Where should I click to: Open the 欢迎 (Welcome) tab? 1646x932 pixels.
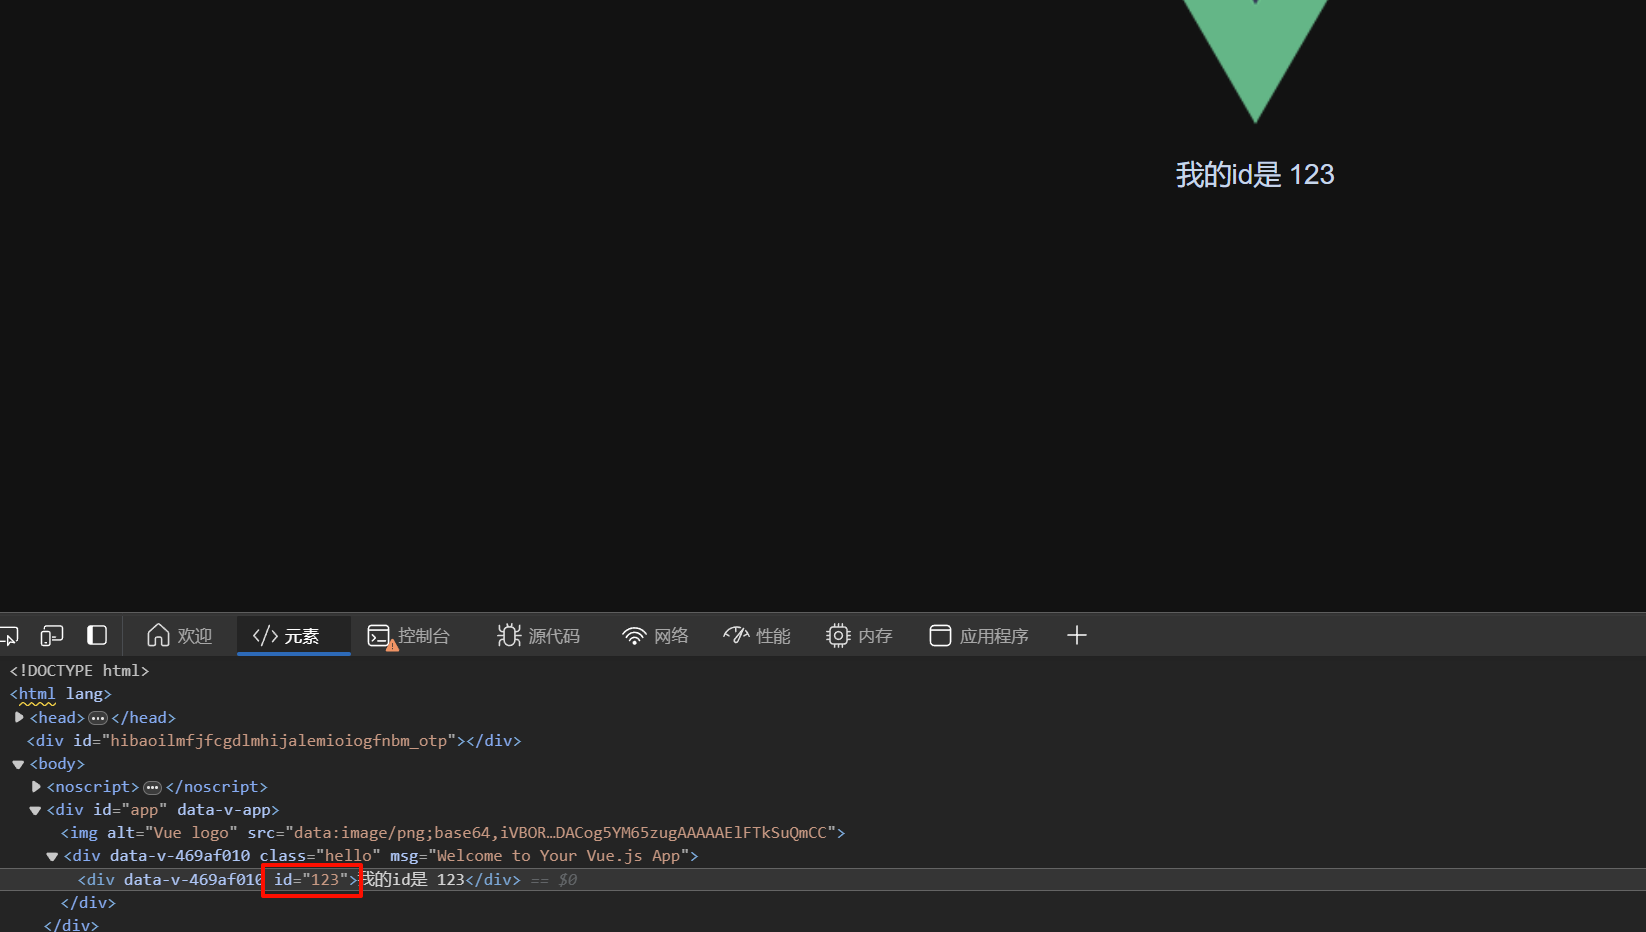[180, 636]
